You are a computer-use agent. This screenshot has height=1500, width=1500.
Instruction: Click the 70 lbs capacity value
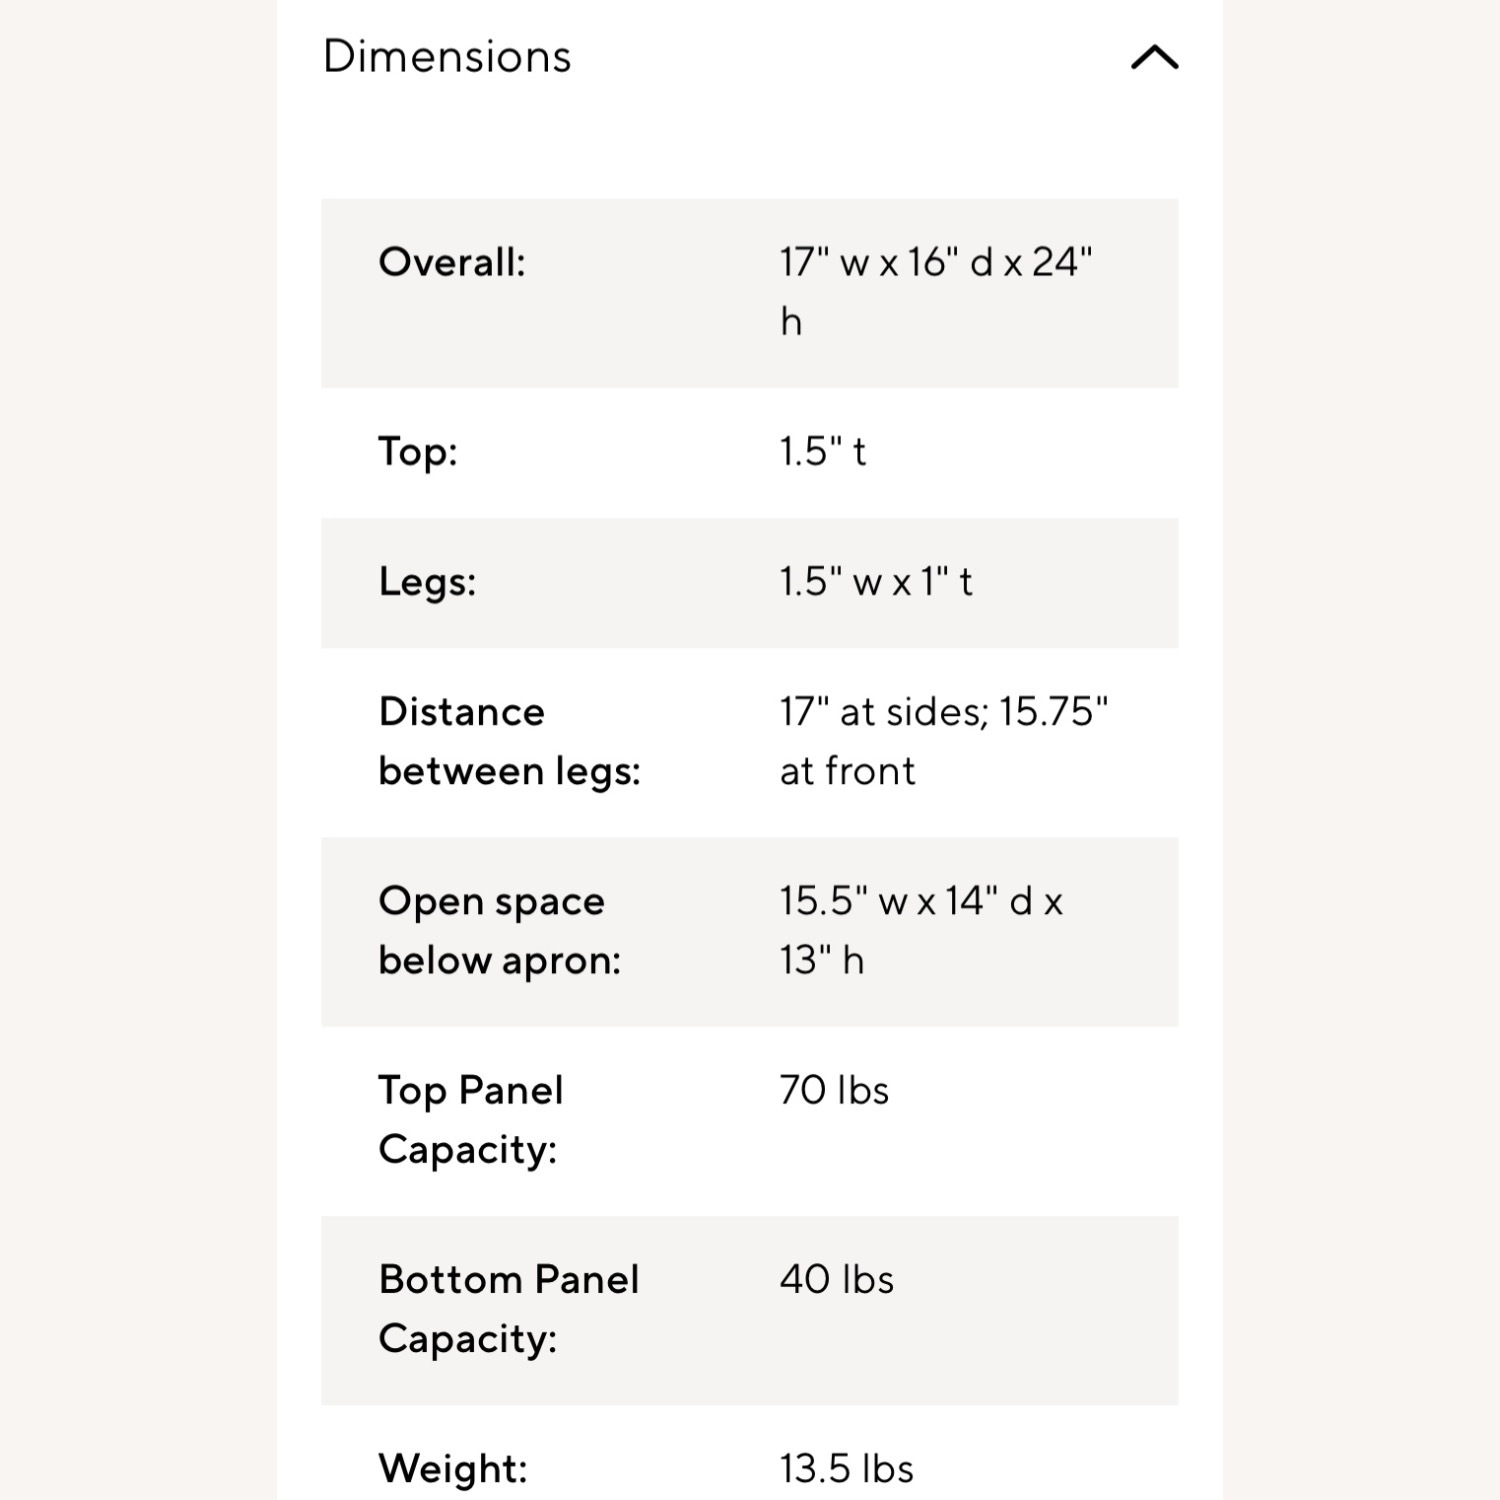click(834, 1091)
